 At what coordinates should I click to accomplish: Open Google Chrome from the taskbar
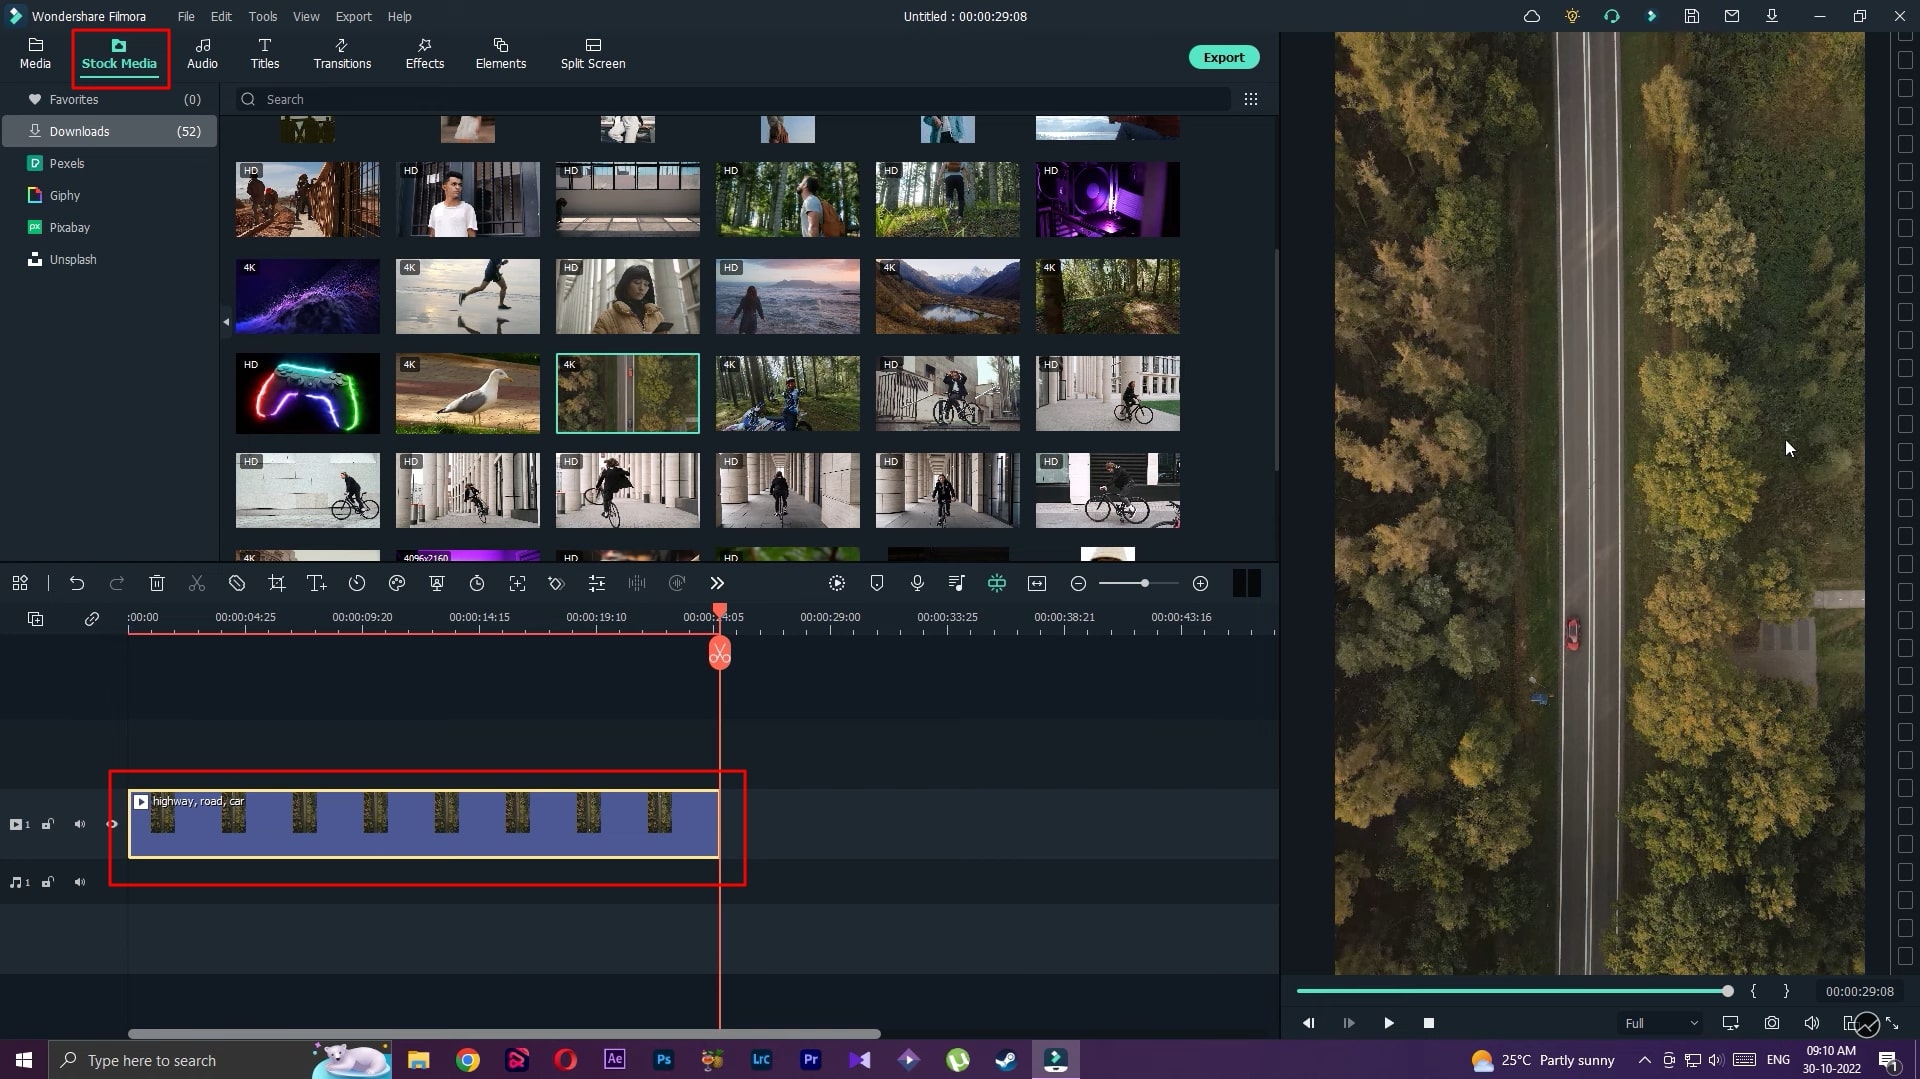pos(468,1060)
